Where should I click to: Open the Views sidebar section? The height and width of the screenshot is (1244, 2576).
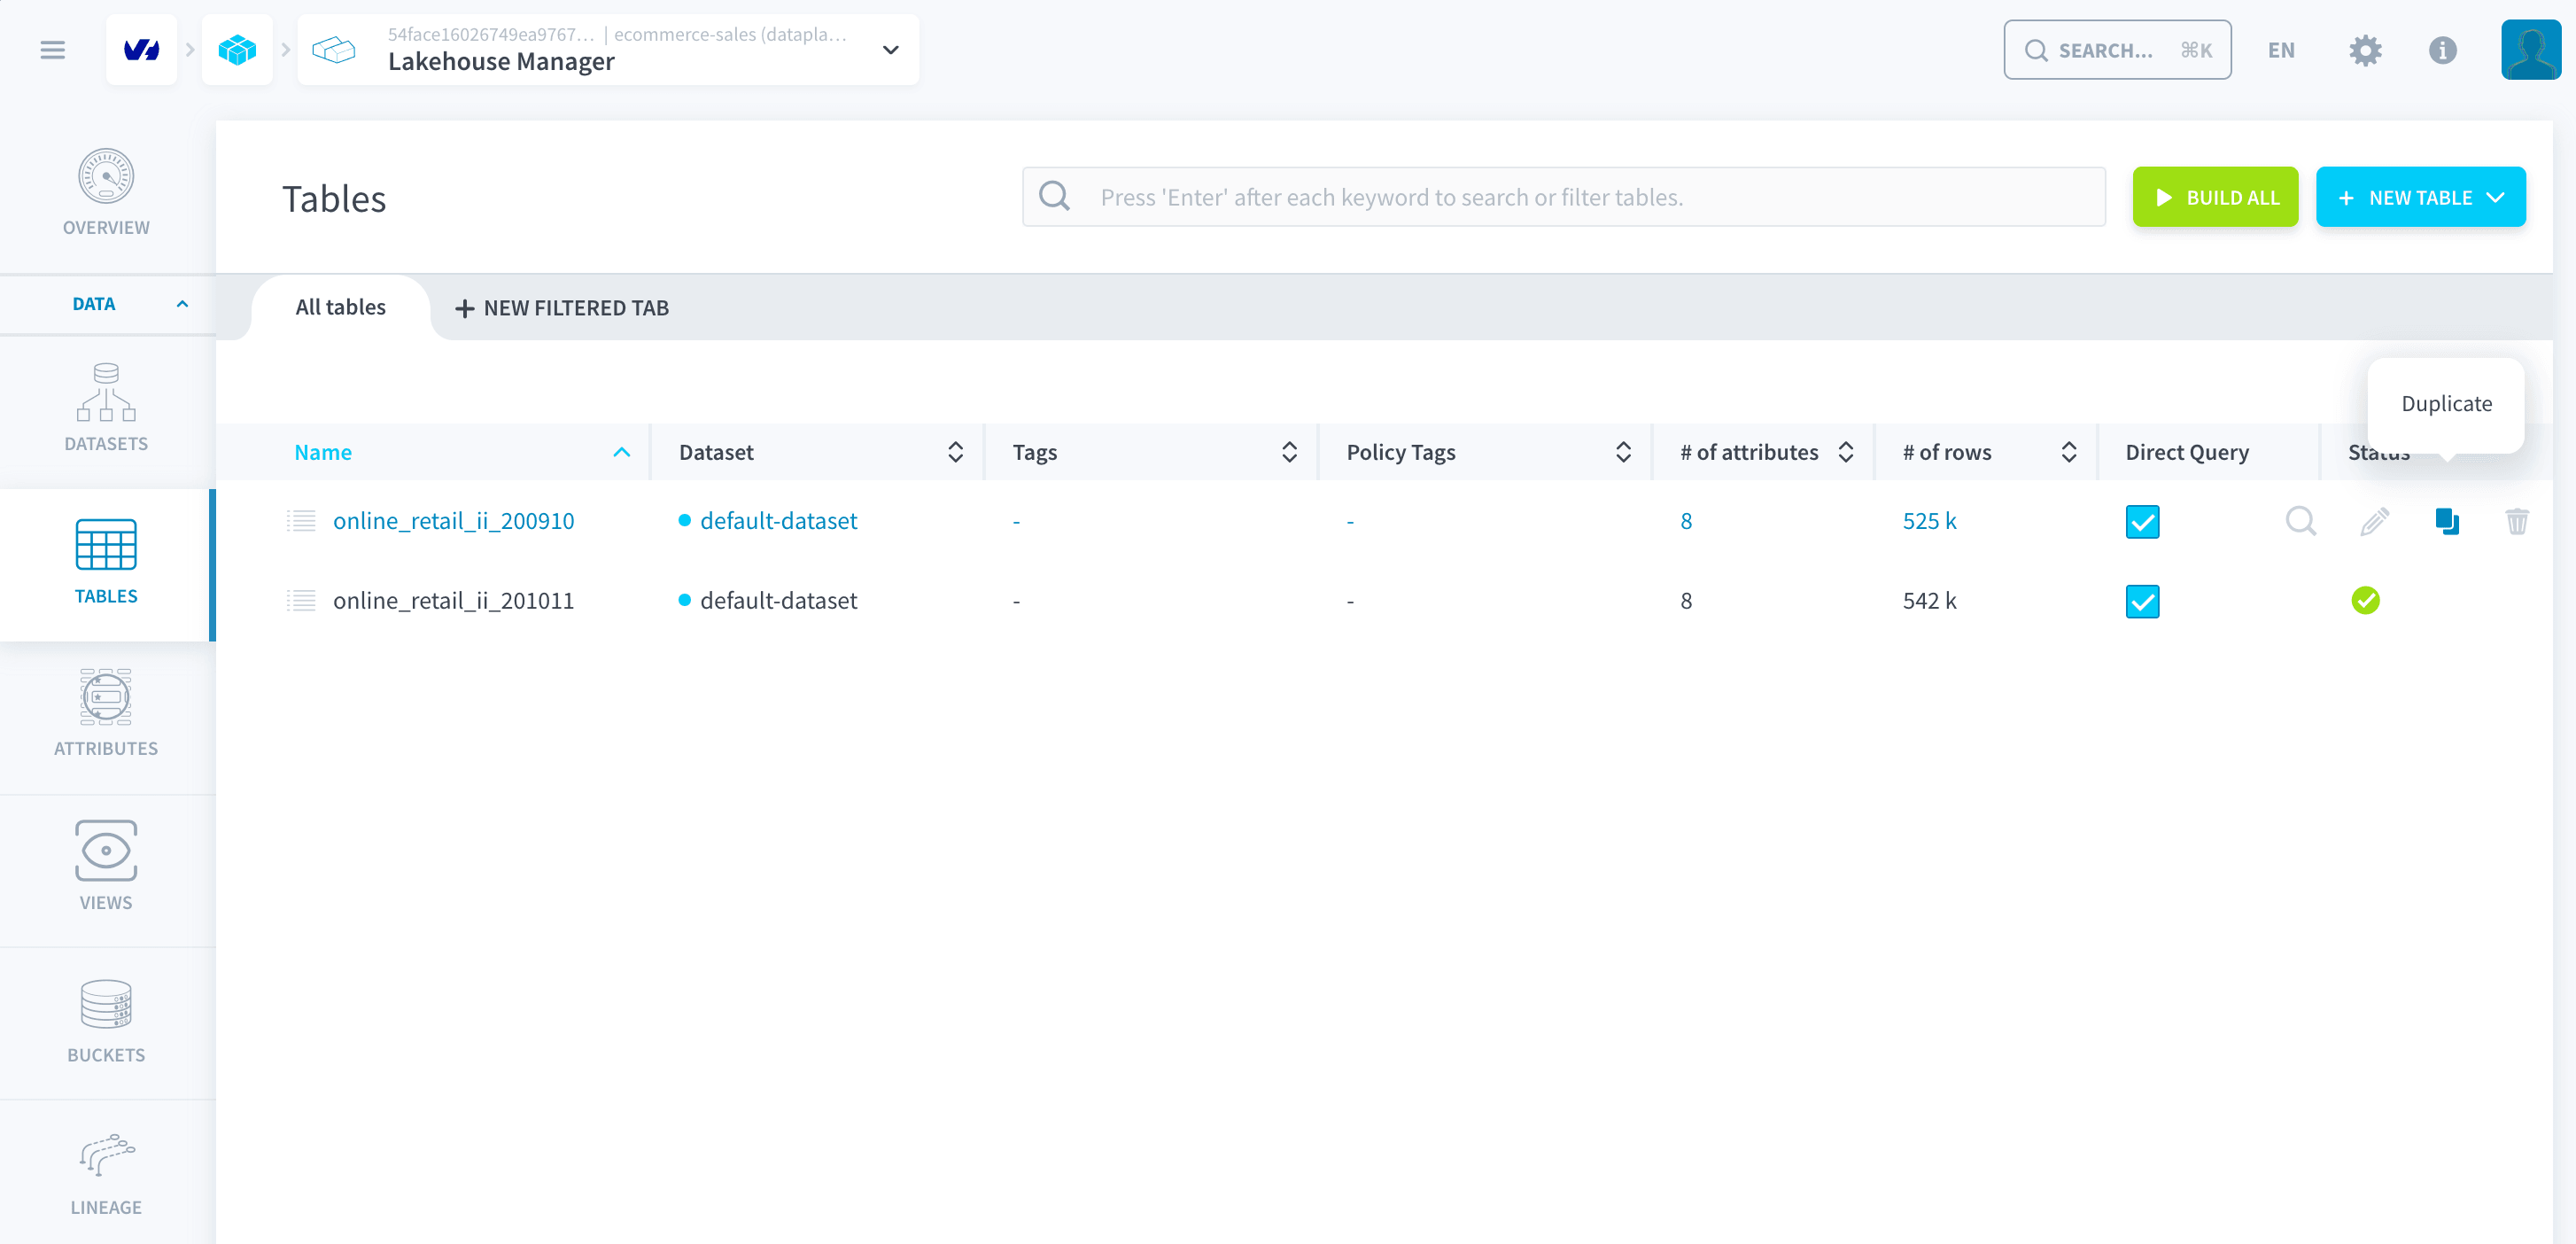106,866
